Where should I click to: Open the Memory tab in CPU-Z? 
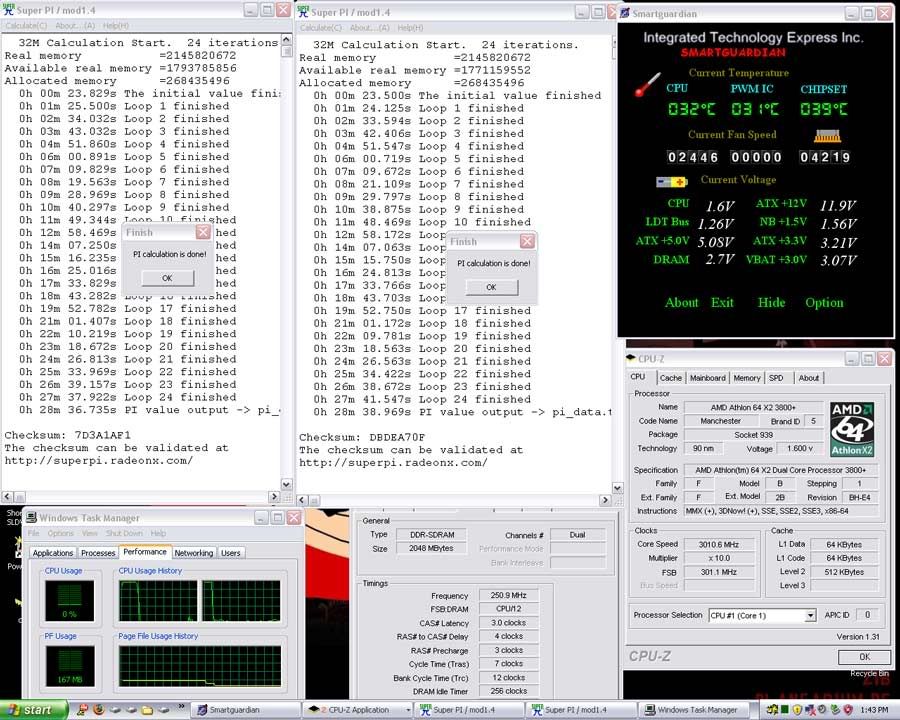point(747,378)
